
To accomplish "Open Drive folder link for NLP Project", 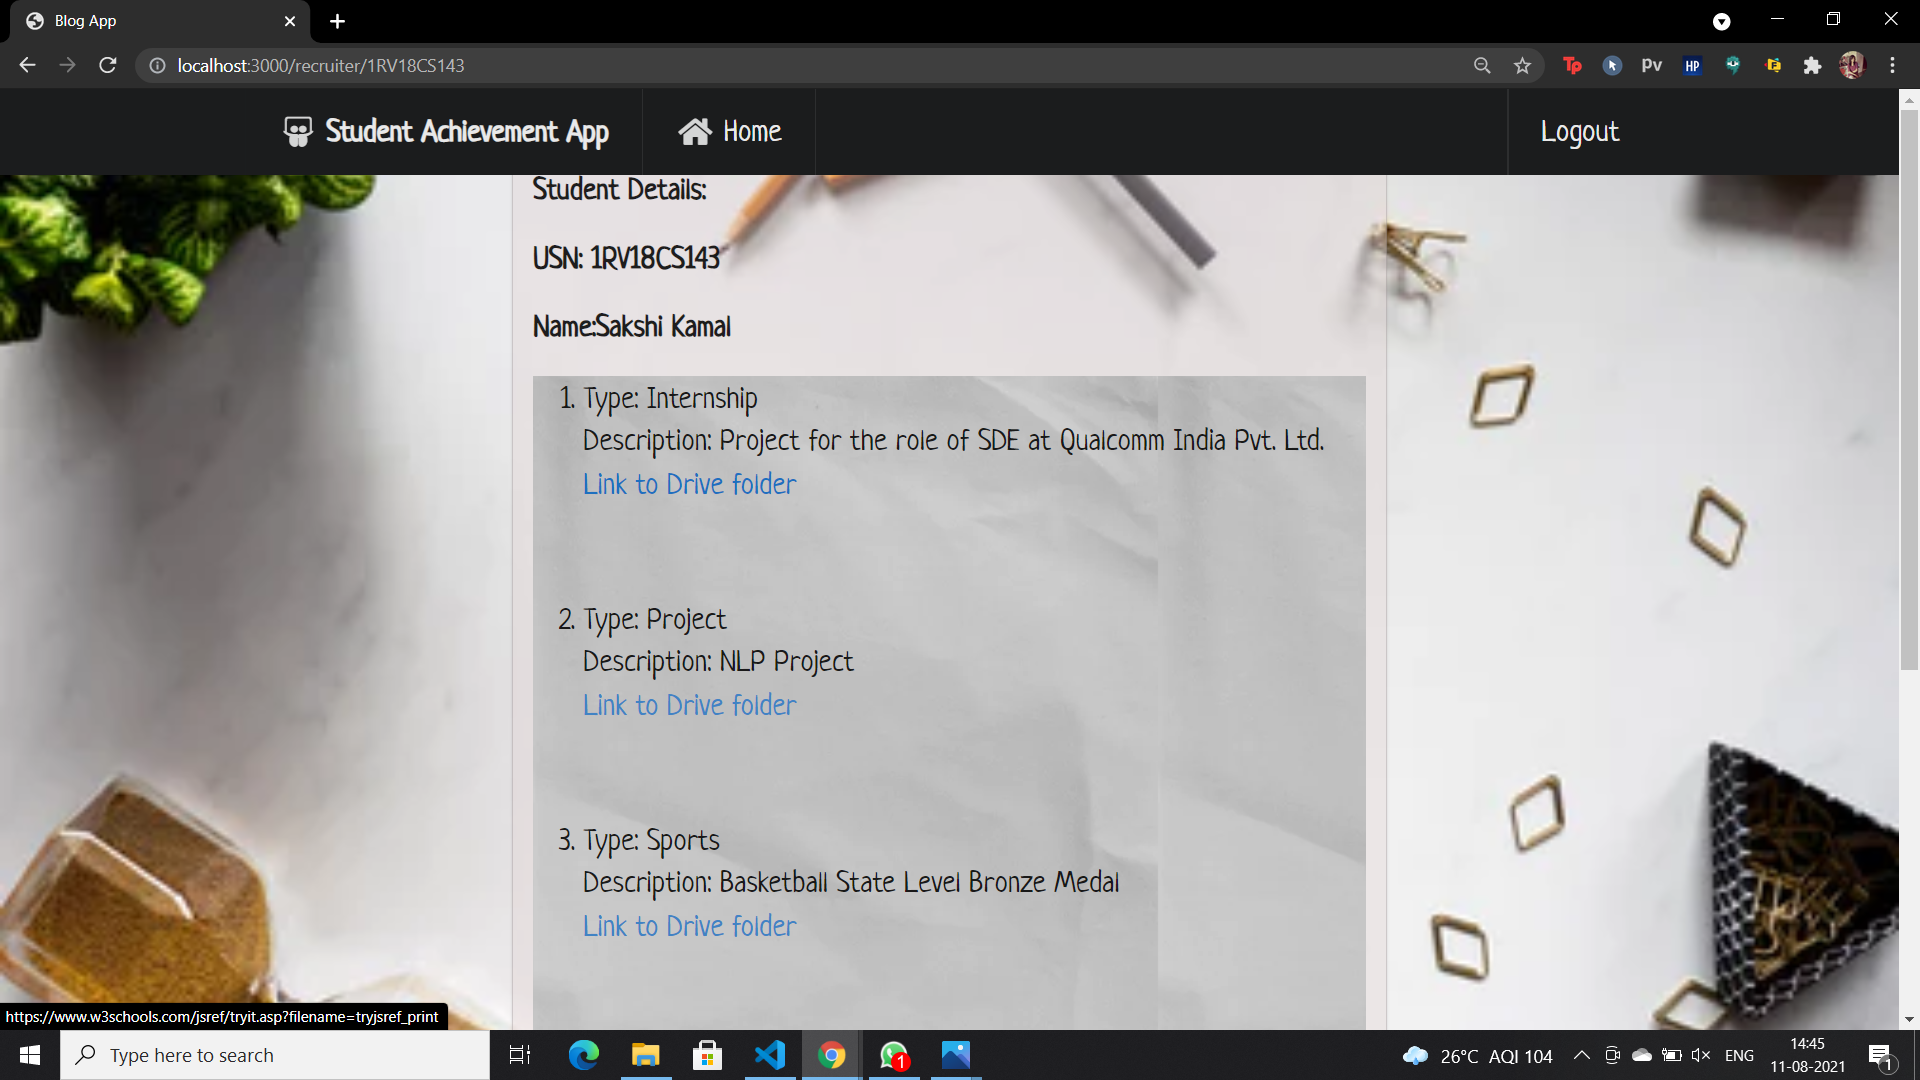I will [689, 705].
